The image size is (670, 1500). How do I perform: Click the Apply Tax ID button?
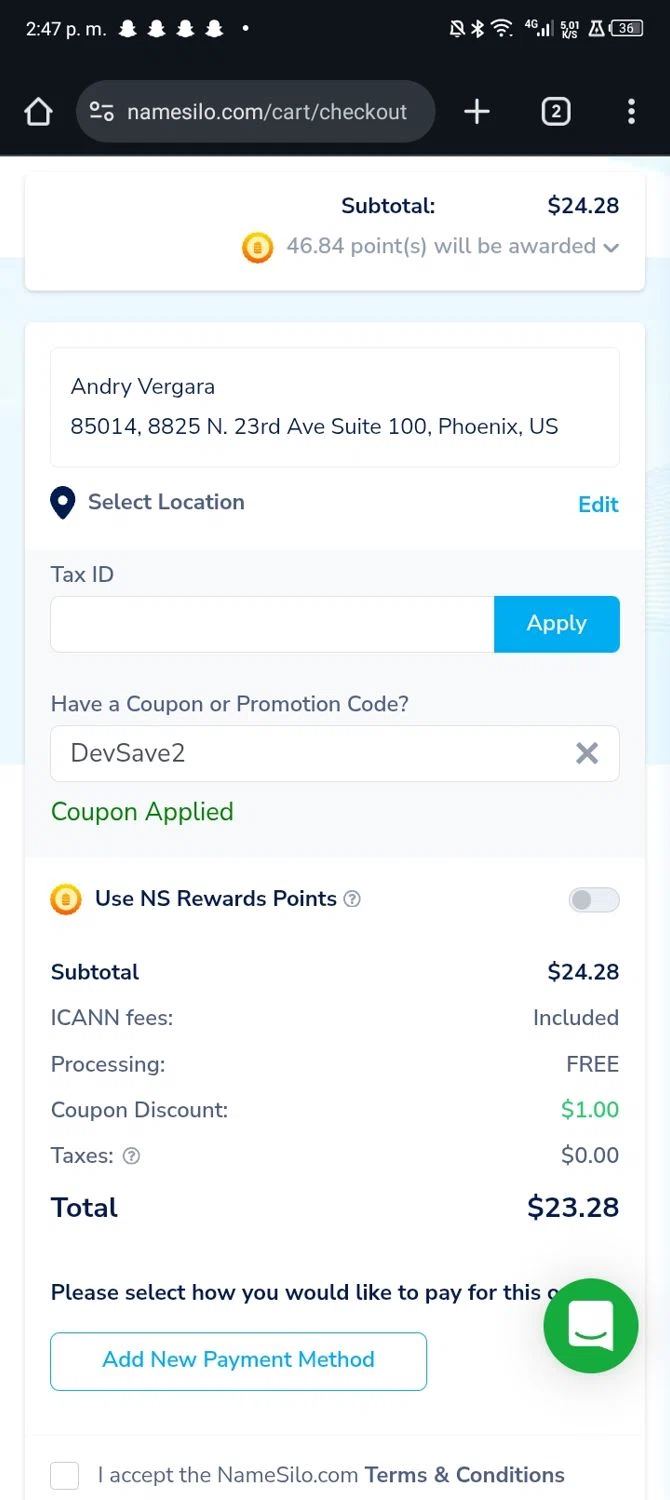pos(556,624)
